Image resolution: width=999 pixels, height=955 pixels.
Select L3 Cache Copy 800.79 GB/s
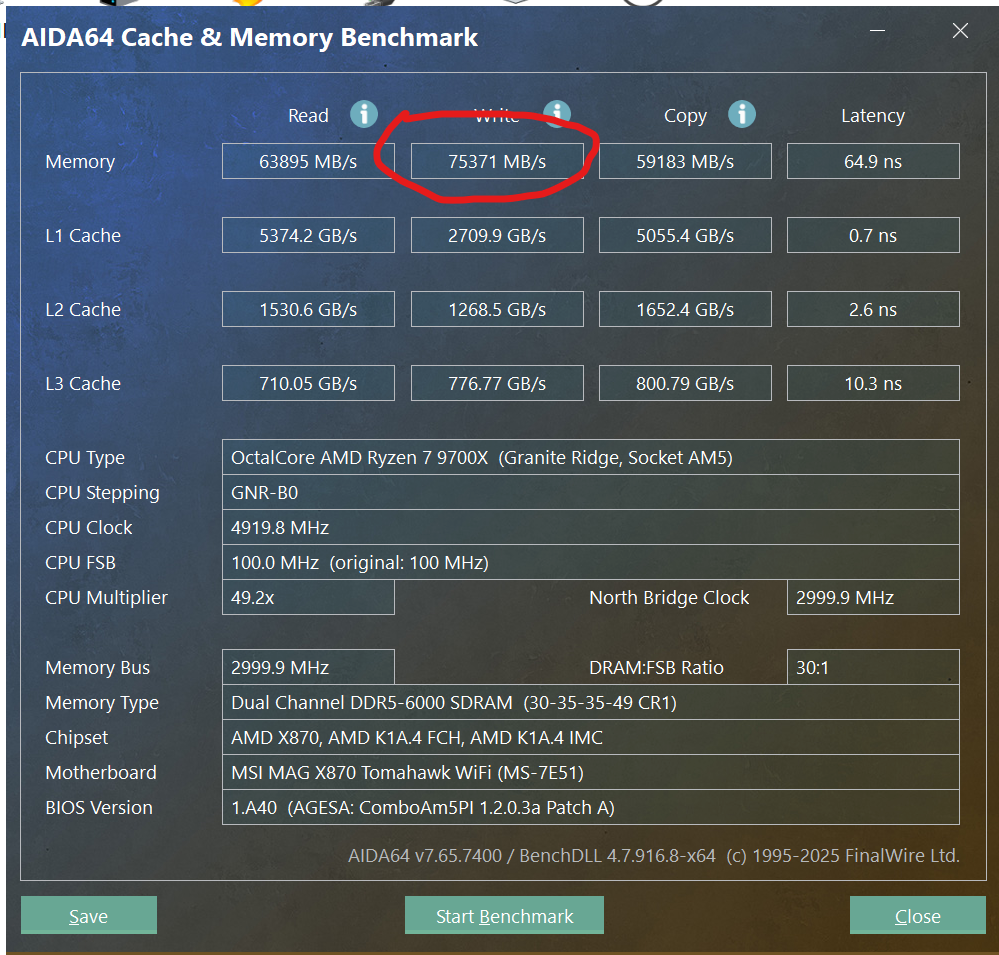(685, 383)
